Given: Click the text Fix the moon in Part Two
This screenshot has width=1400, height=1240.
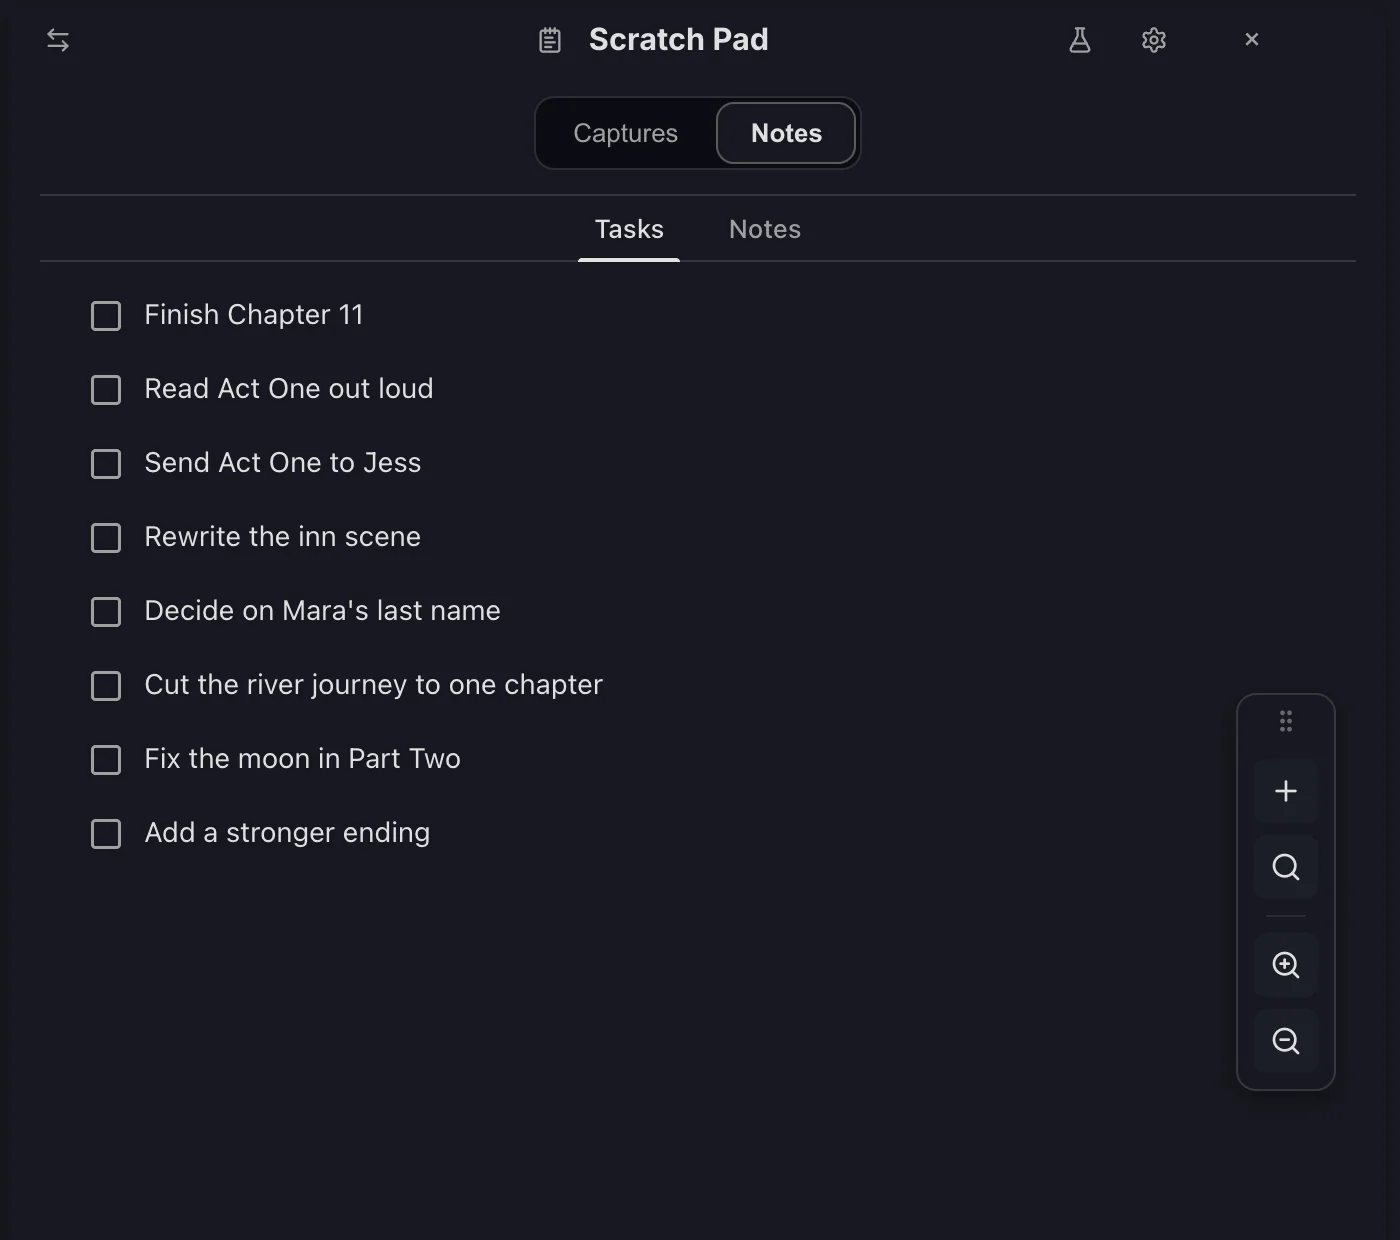Looking at the screenshot, I should [303, 759].
